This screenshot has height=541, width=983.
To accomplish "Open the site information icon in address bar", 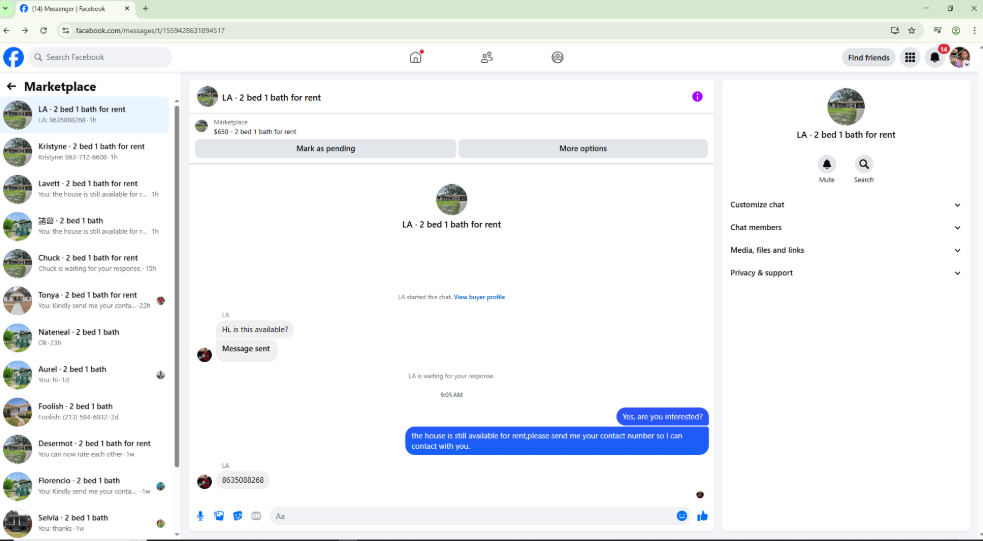I will [x=65, y=30].
